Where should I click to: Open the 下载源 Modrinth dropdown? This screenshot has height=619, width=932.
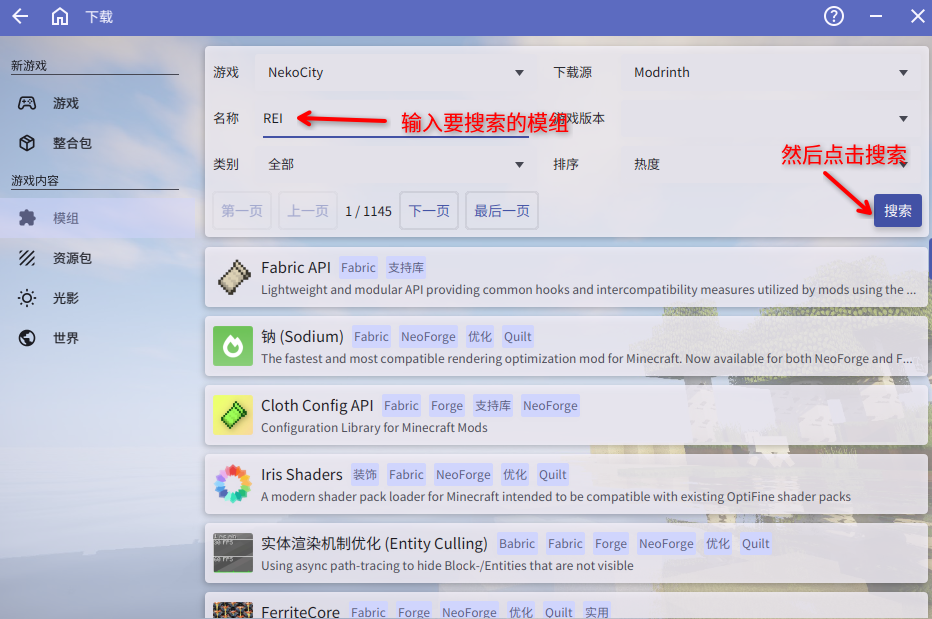click(770, 73)
